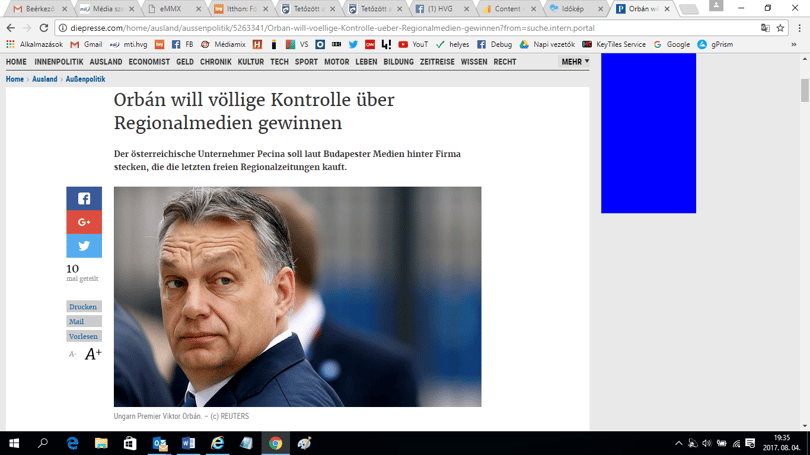Click Ausland breadcrumb link
This screenshot has height=455, width=810.
(x=44, y=79)
